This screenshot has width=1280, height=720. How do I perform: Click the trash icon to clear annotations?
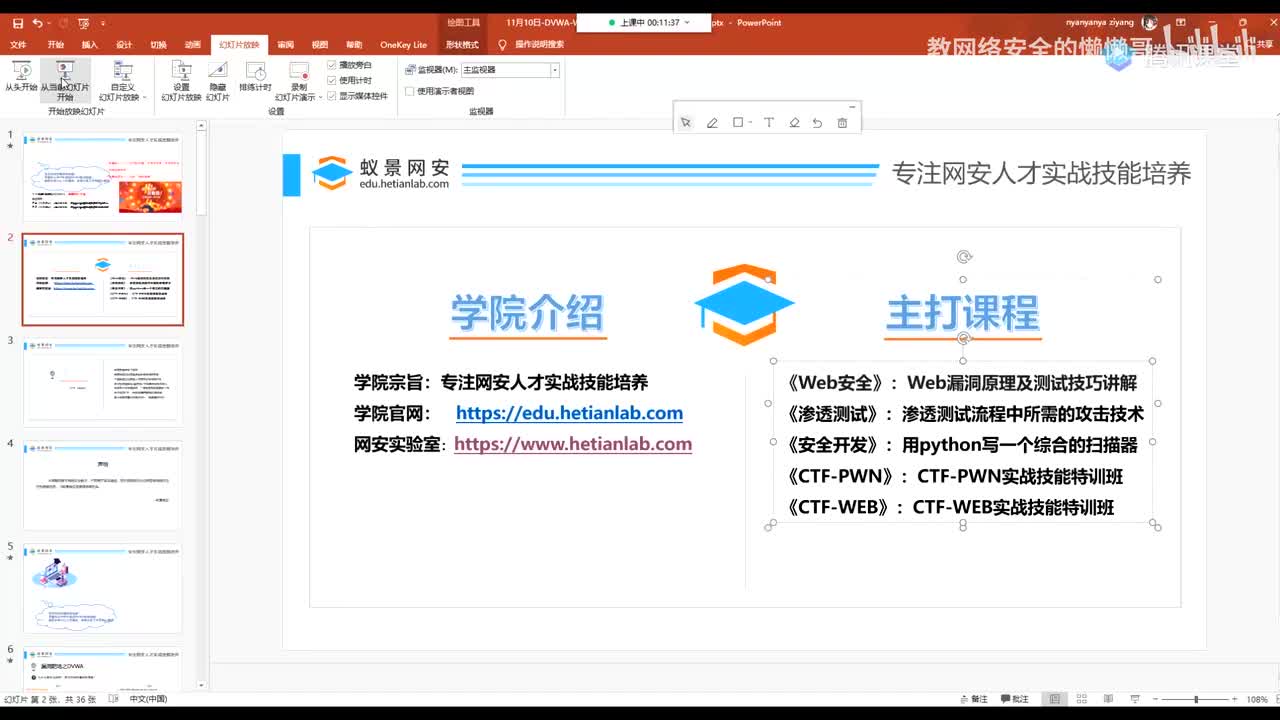pos(842,123)
